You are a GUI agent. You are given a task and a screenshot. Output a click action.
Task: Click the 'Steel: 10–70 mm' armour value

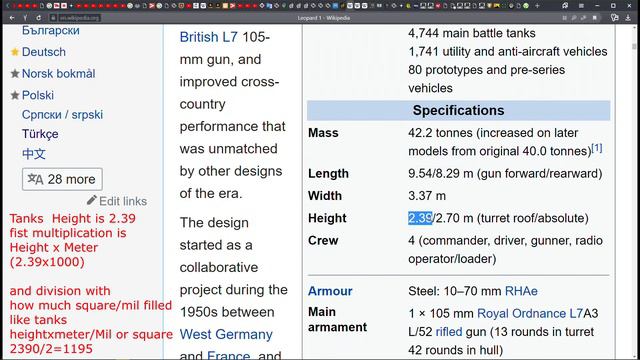[x=455, y=291]
